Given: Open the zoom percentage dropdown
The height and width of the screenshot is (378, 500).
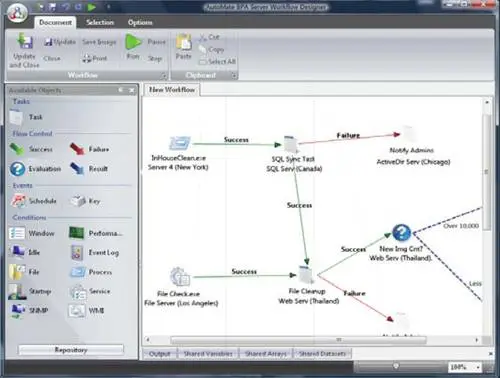Looking at the screenshot, I should click(x=478, y=367).
